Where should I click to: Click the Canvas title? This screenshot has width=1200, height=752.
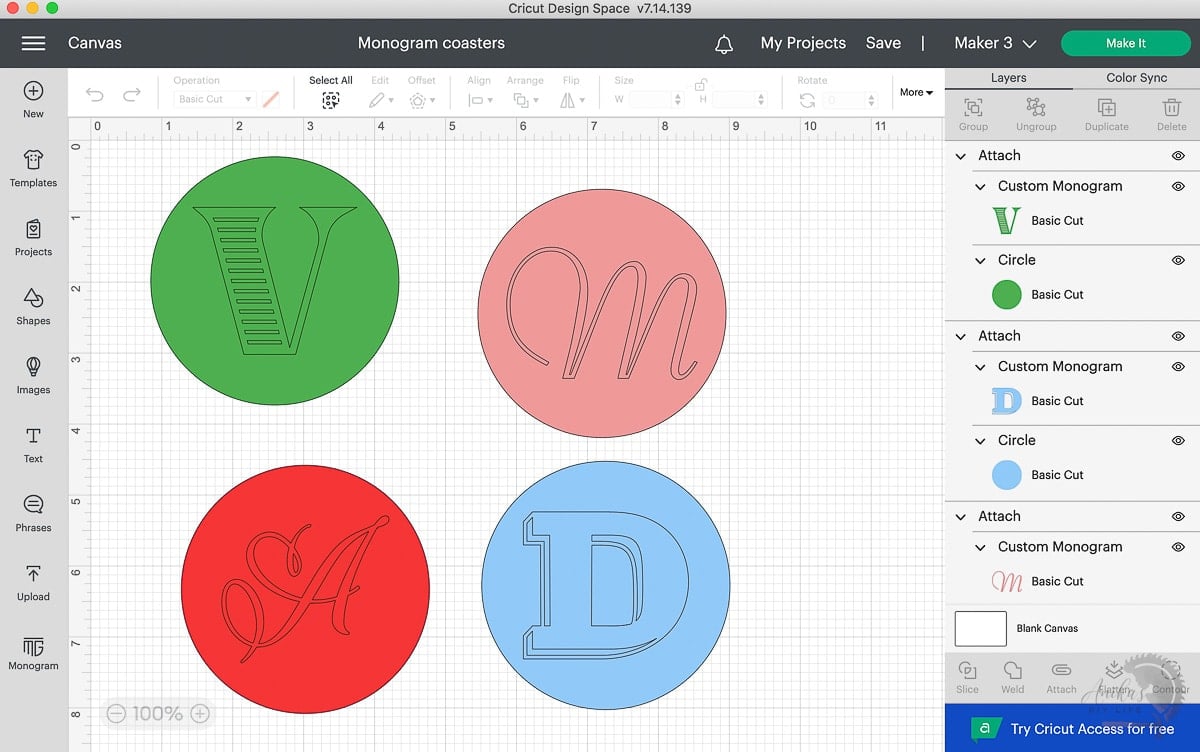point(95,43)
